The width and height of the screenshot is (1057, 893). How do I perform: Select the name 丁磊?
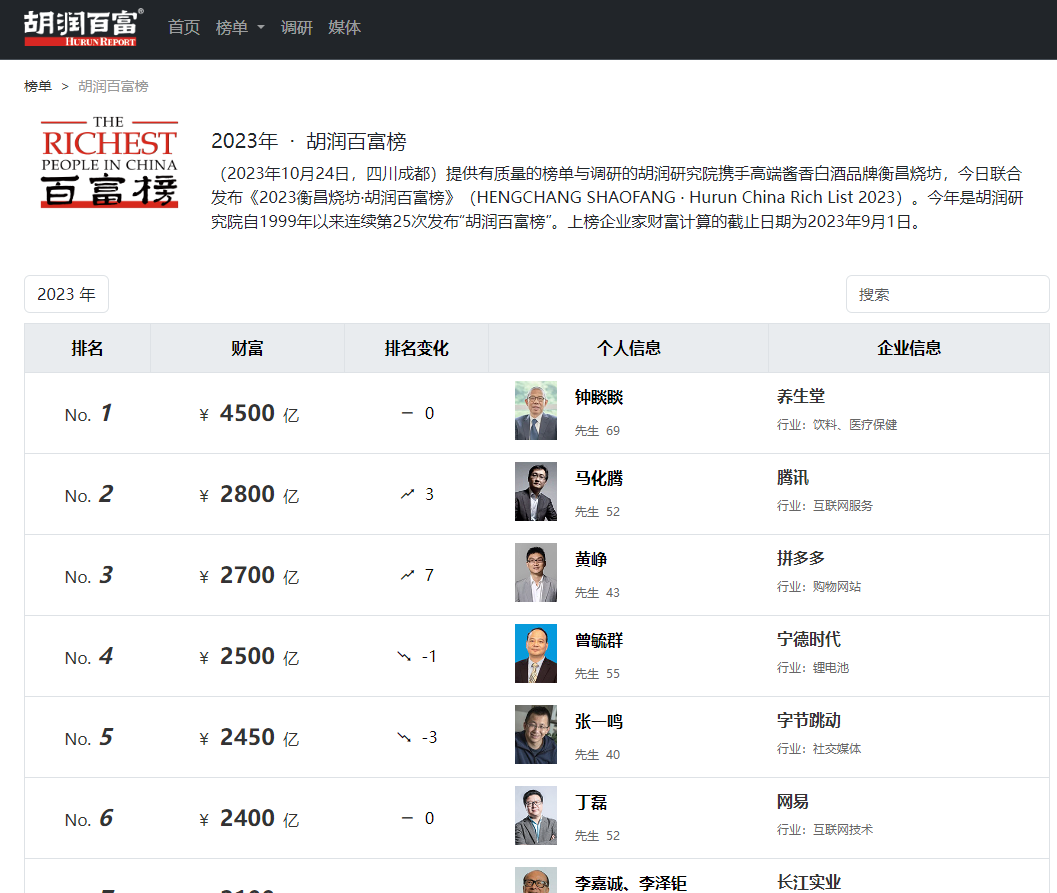point(591,802)
